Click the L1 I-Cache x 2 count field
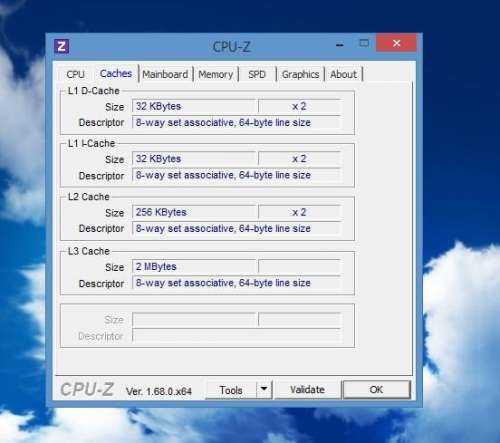 click(299, 159)
